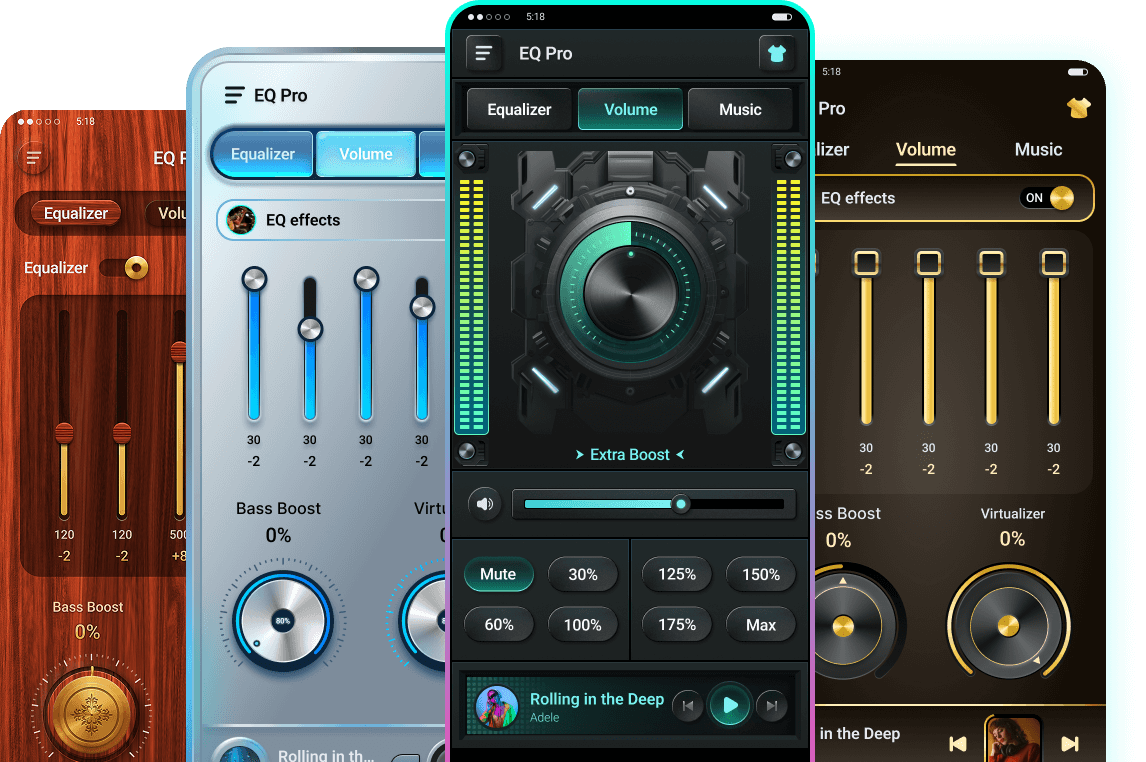Viewport: 1146px width, 762px height.
Task: Switch to Music tab in teal theme
Action: tap(740, 110)
